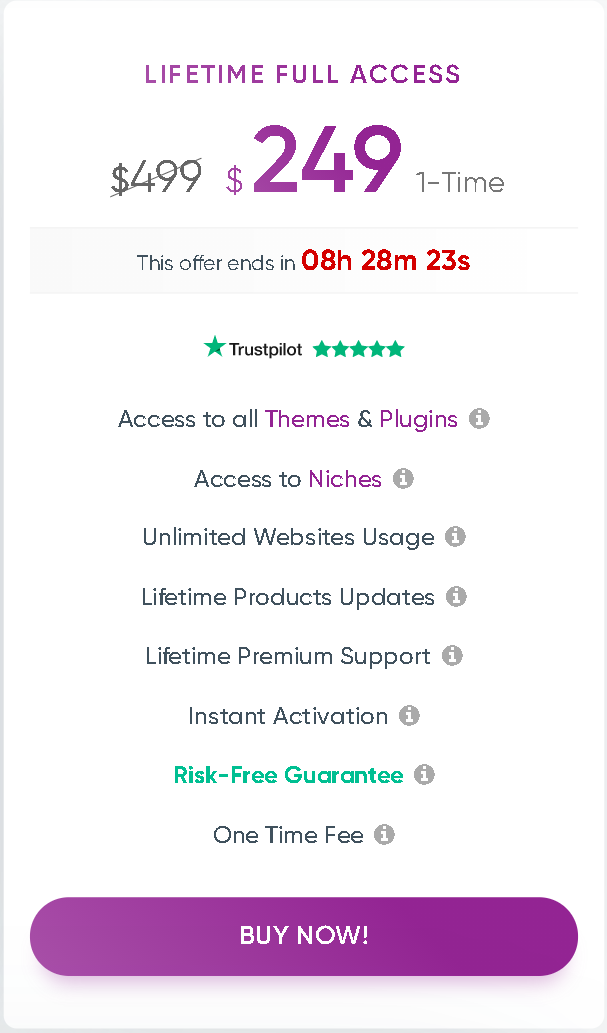Click the Lifetime Full Access heading
Image resolution: width=607 pixels, height=1033 pixels.
coord(303,74)
